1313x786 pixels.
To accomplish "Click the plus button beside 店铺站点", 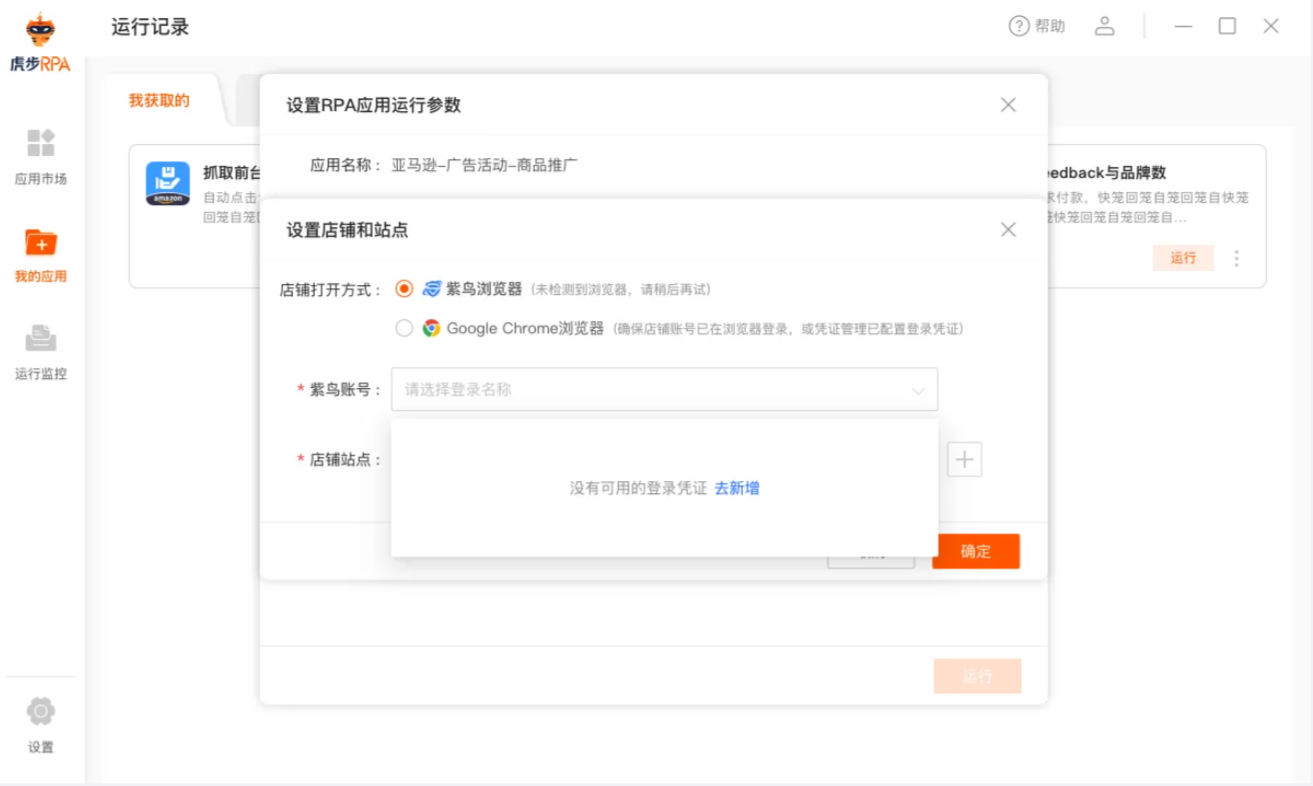I will pyautogui.click(x=965, y=459).
